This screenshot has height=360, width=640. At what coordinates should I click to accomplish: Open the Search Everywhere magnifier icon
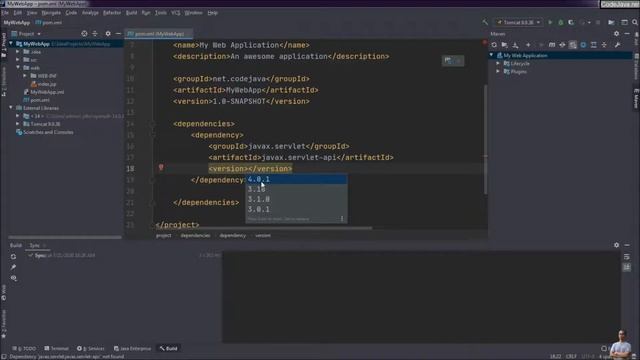(635, 22)
